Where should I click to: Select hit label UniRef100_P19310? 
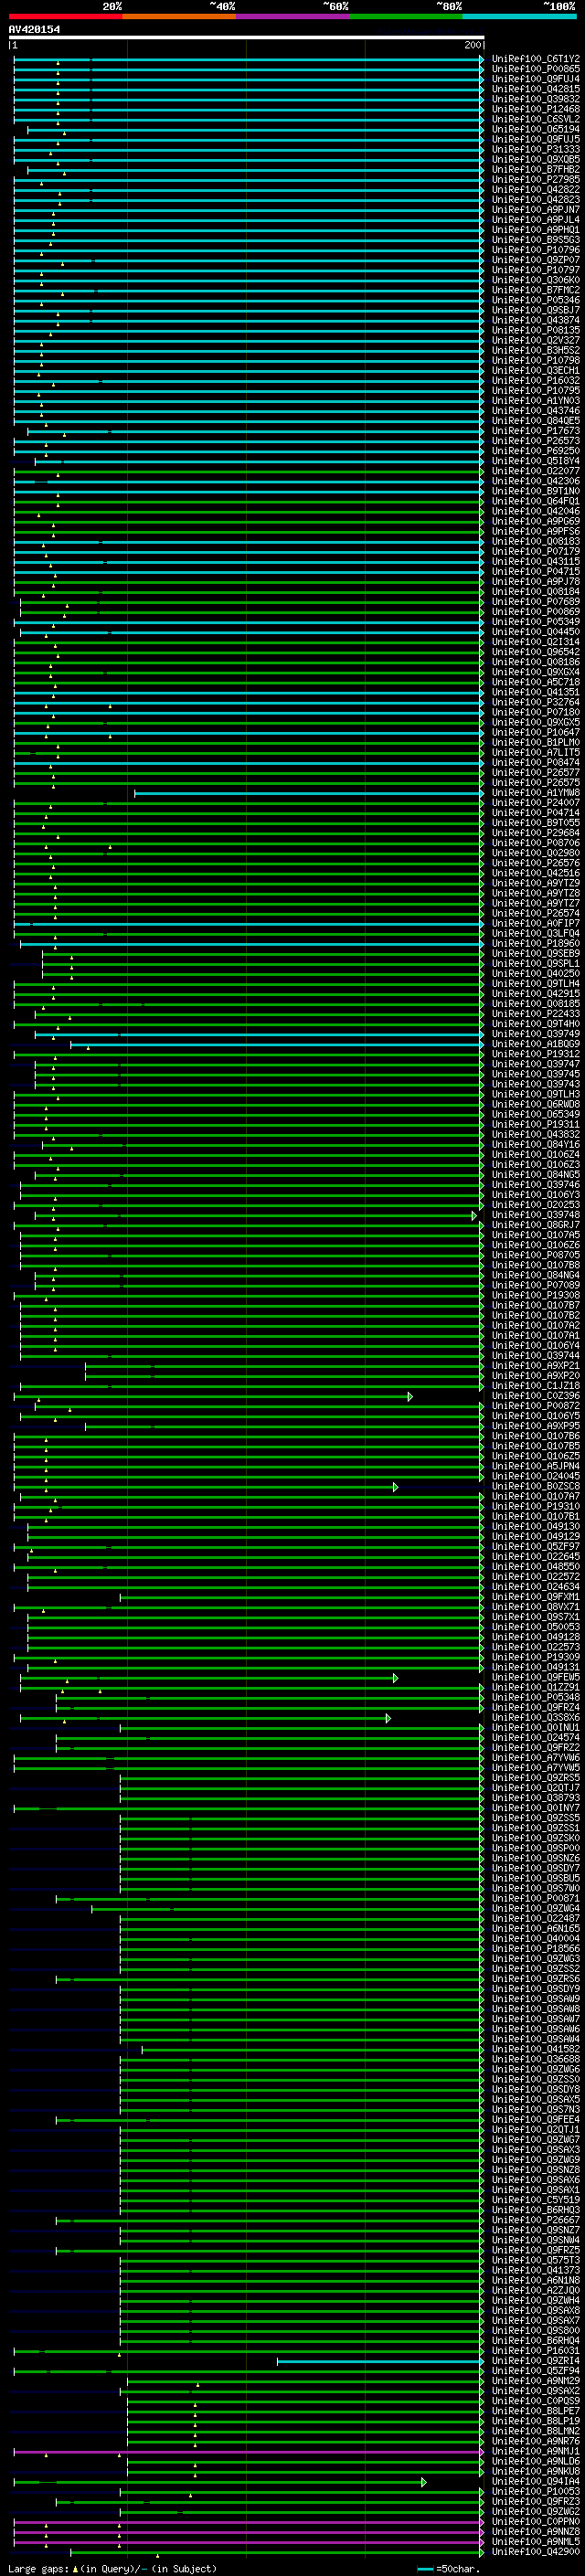pyautogui.click(x=536, y=1506)
